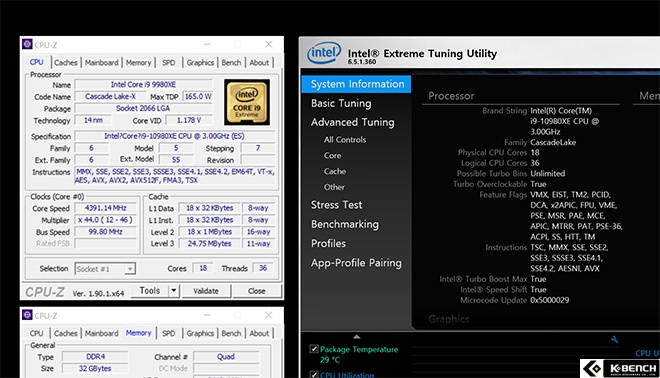Image resolution: width=660 pixels, height=378 pixels.
Task: Click the Tools button in CPU-Z
Action: coord(150,290)
